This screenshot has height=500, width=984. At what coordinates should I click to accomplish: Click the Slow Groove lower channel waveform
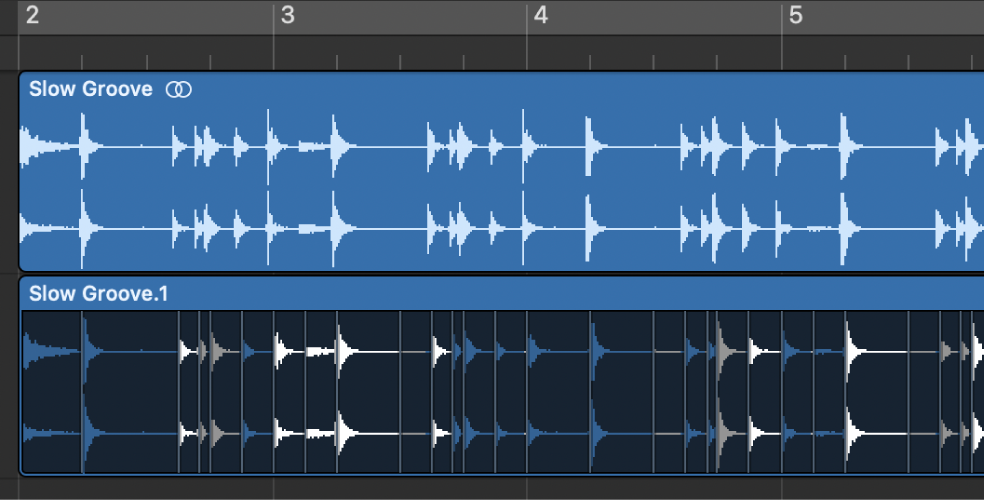[501, 229]
